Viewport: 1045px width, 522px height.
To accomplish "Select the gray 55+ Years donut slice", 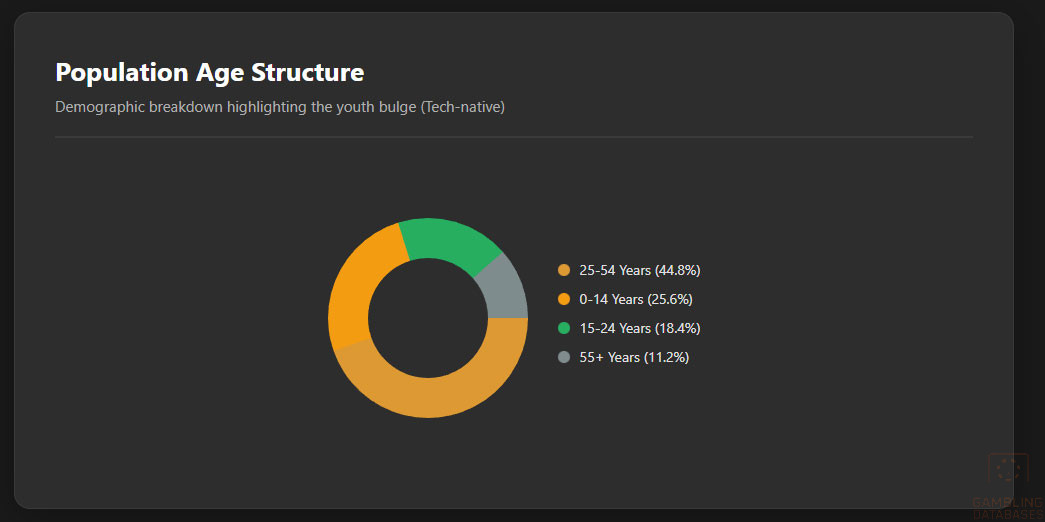I will 505,290.
